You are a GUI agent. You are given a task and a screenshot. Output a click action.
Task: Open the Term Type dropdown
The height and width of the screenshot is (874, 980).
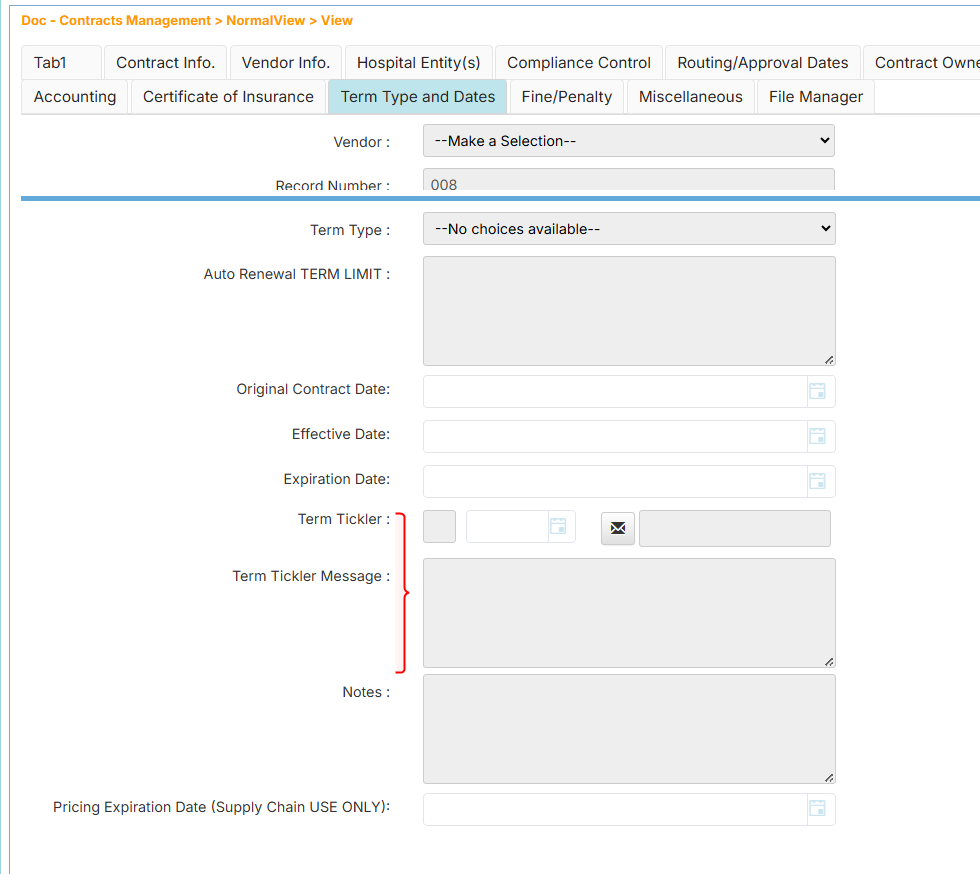(x=628, y=229)
